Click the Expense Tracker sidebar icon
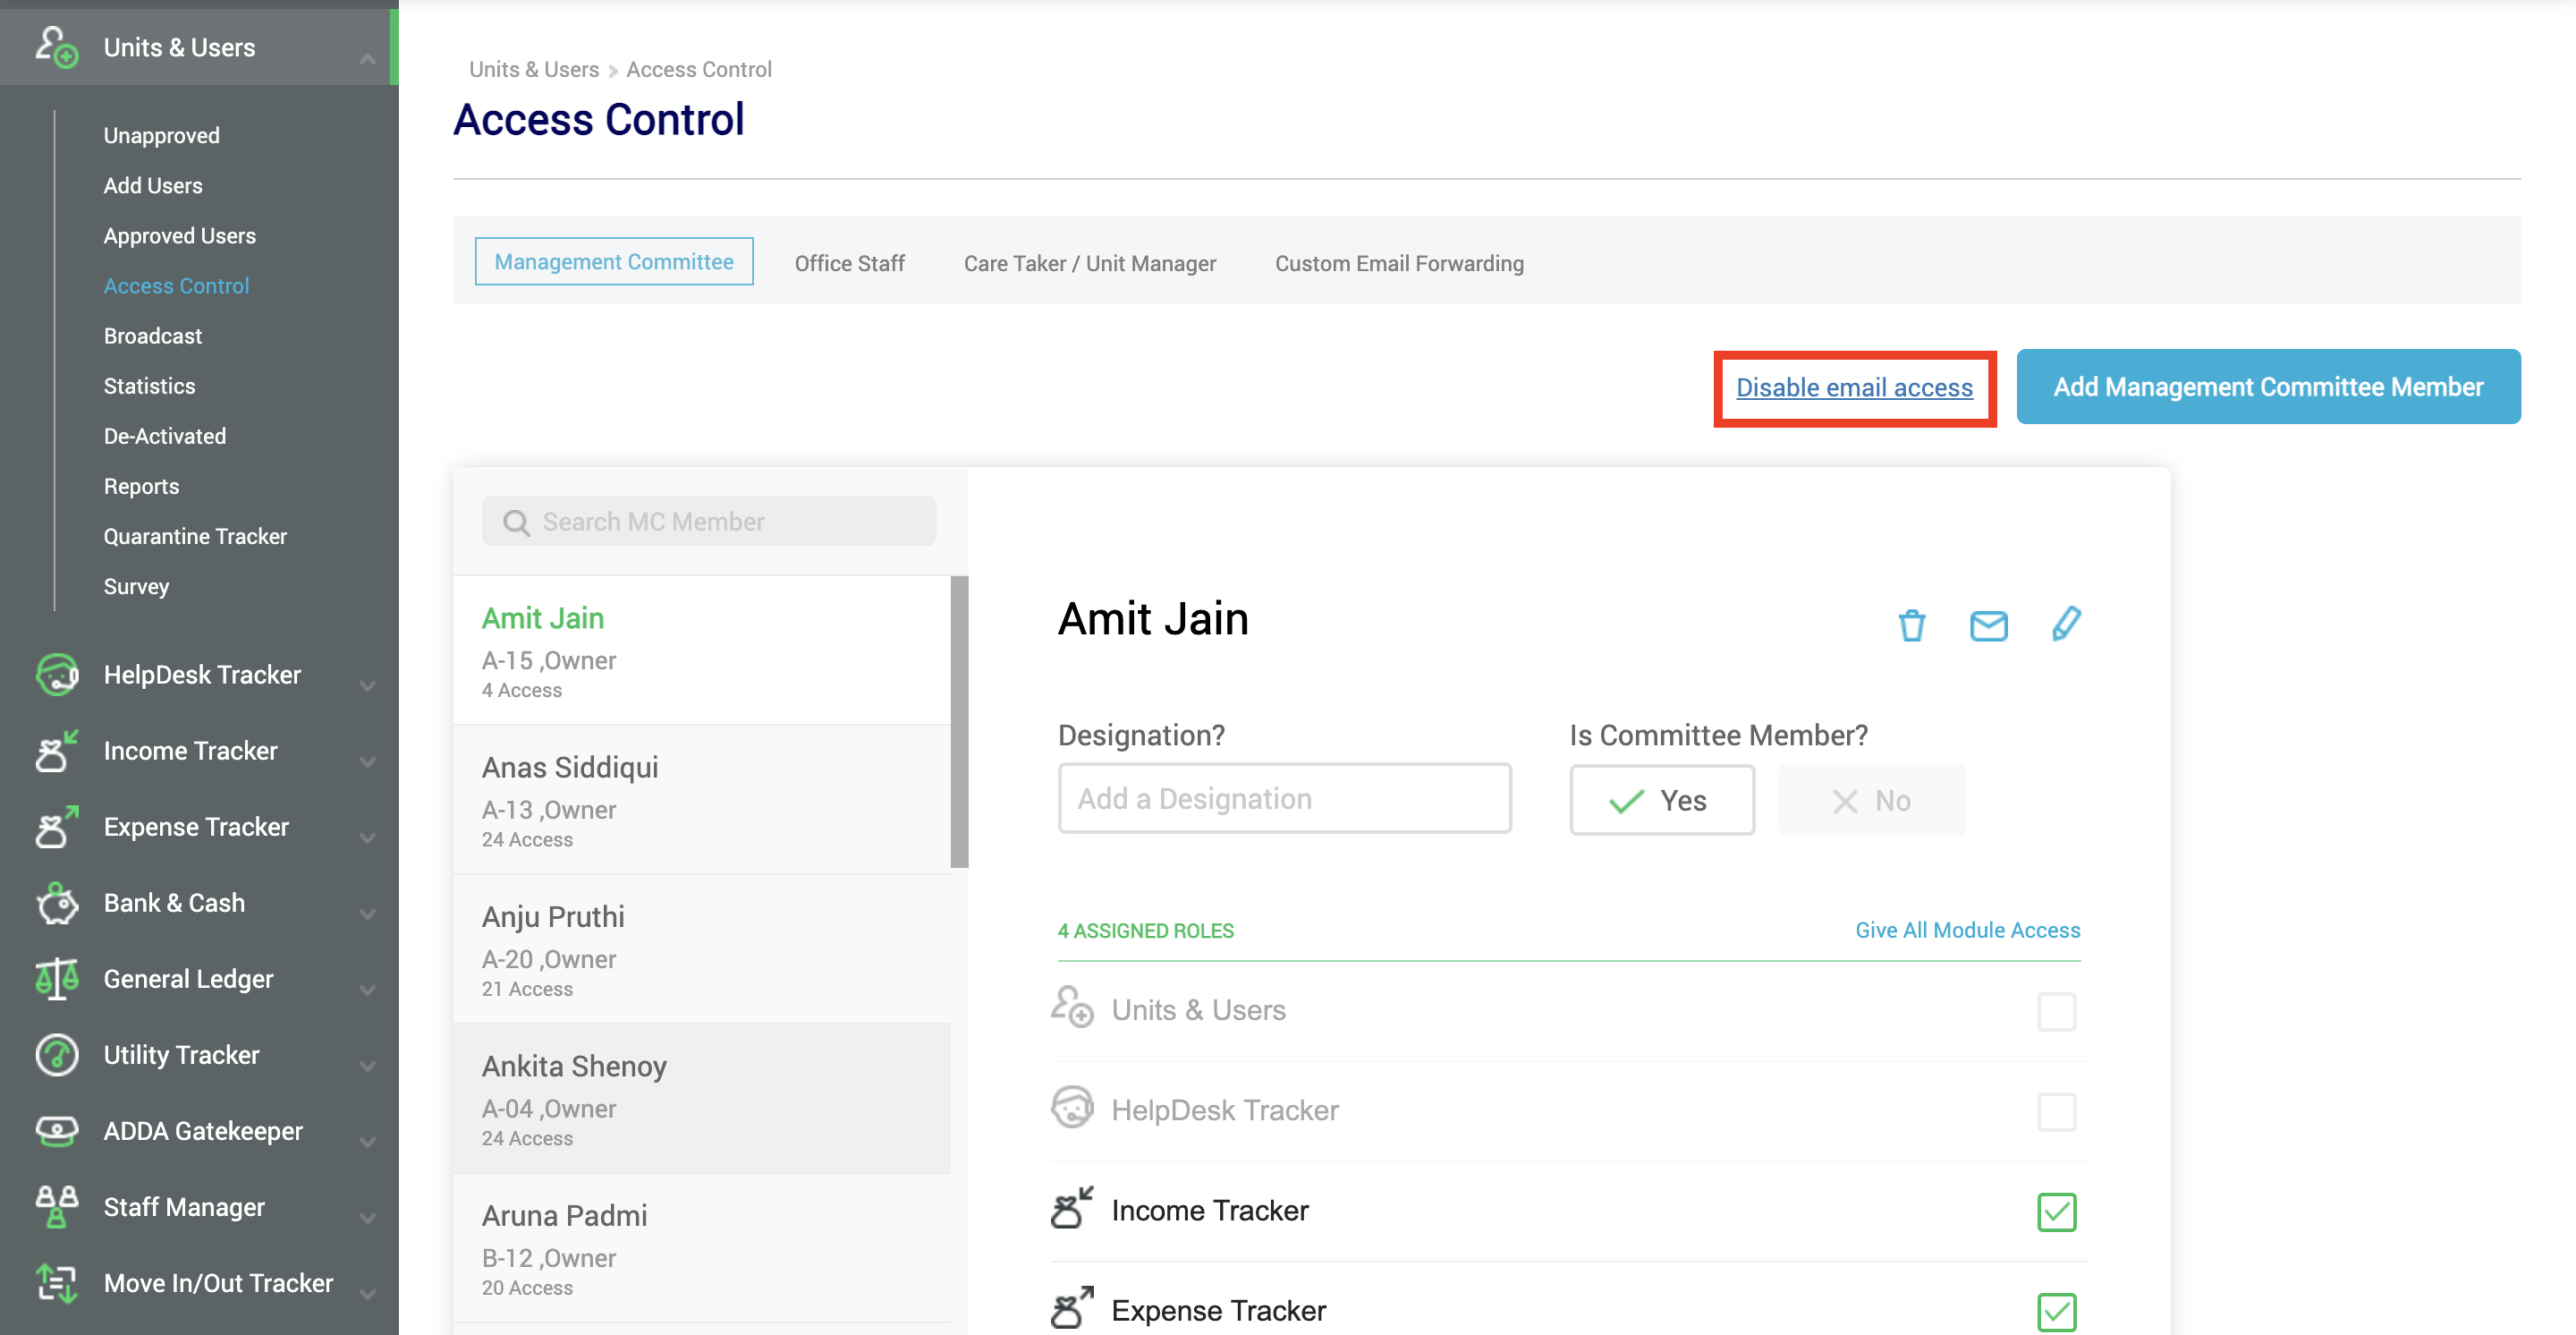Screen dimensions: 2576x1335 (57, 827)
